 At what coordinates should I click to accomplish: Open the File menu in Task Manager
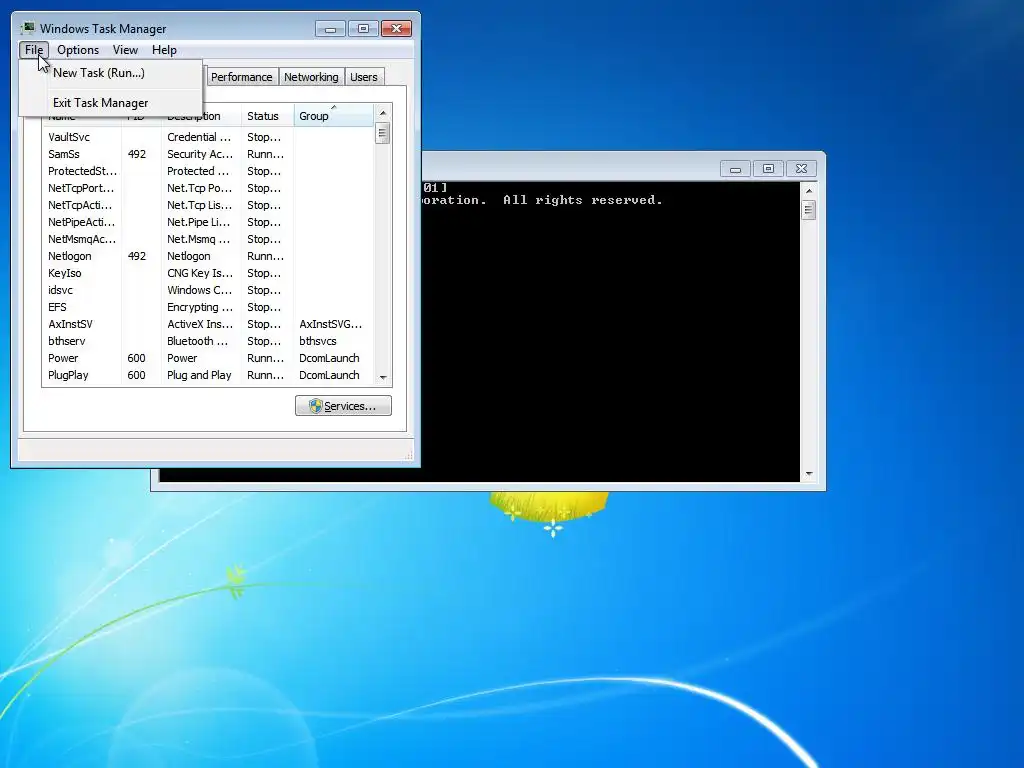tap(34, 50)
